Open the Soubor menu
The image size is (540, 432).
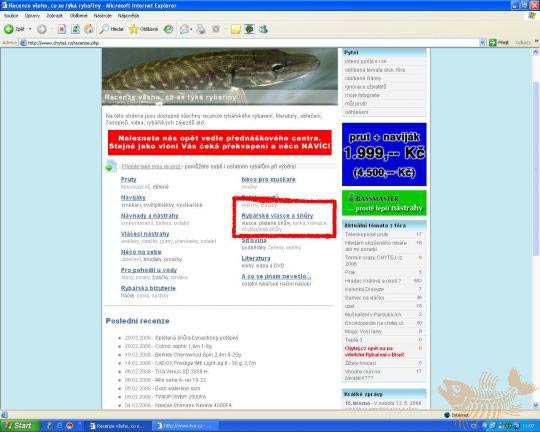(x=11, y=16)
